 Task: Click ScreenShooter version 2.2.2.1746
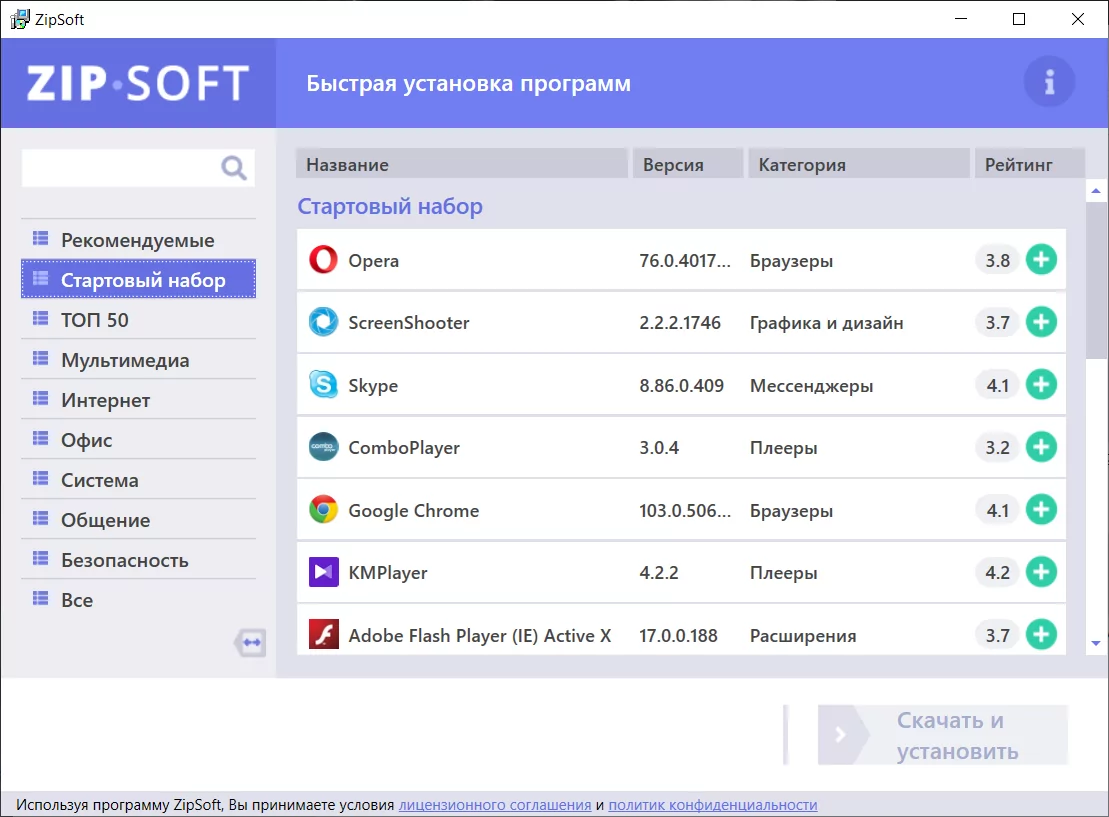coord(680,323)
